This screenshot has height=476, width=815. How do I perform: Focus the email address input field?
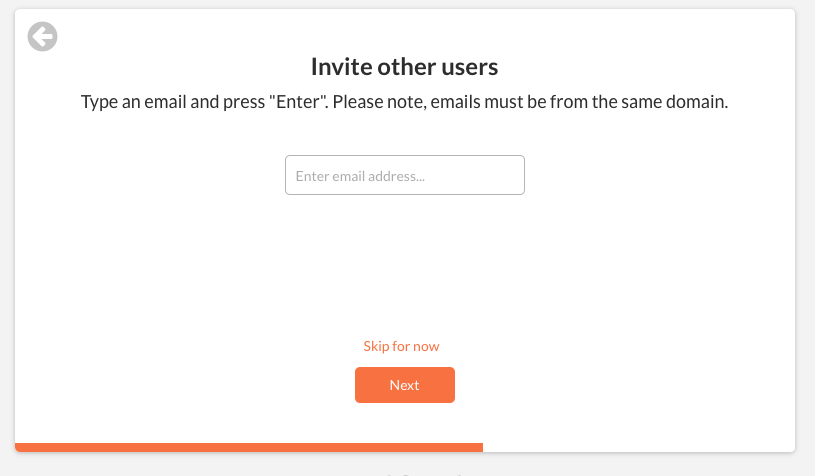(404, 175)
